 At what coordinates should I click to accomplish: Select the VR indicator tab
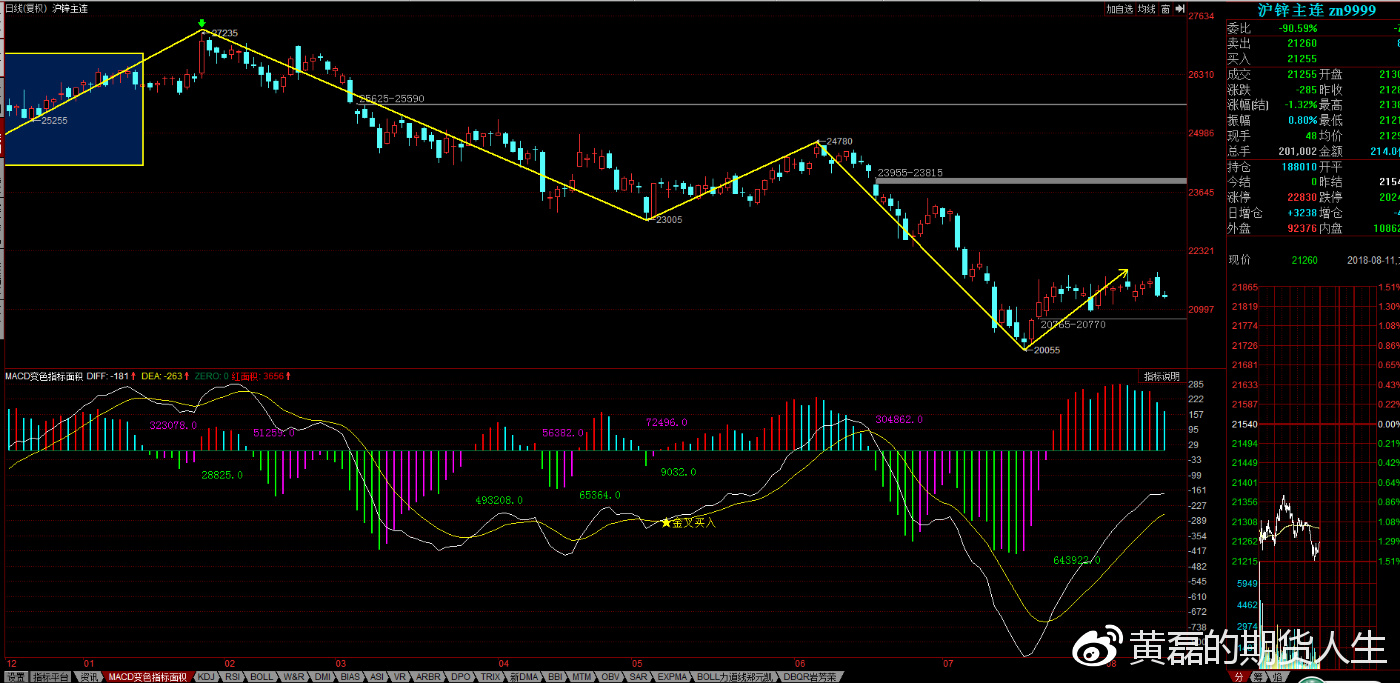(400, 677)
